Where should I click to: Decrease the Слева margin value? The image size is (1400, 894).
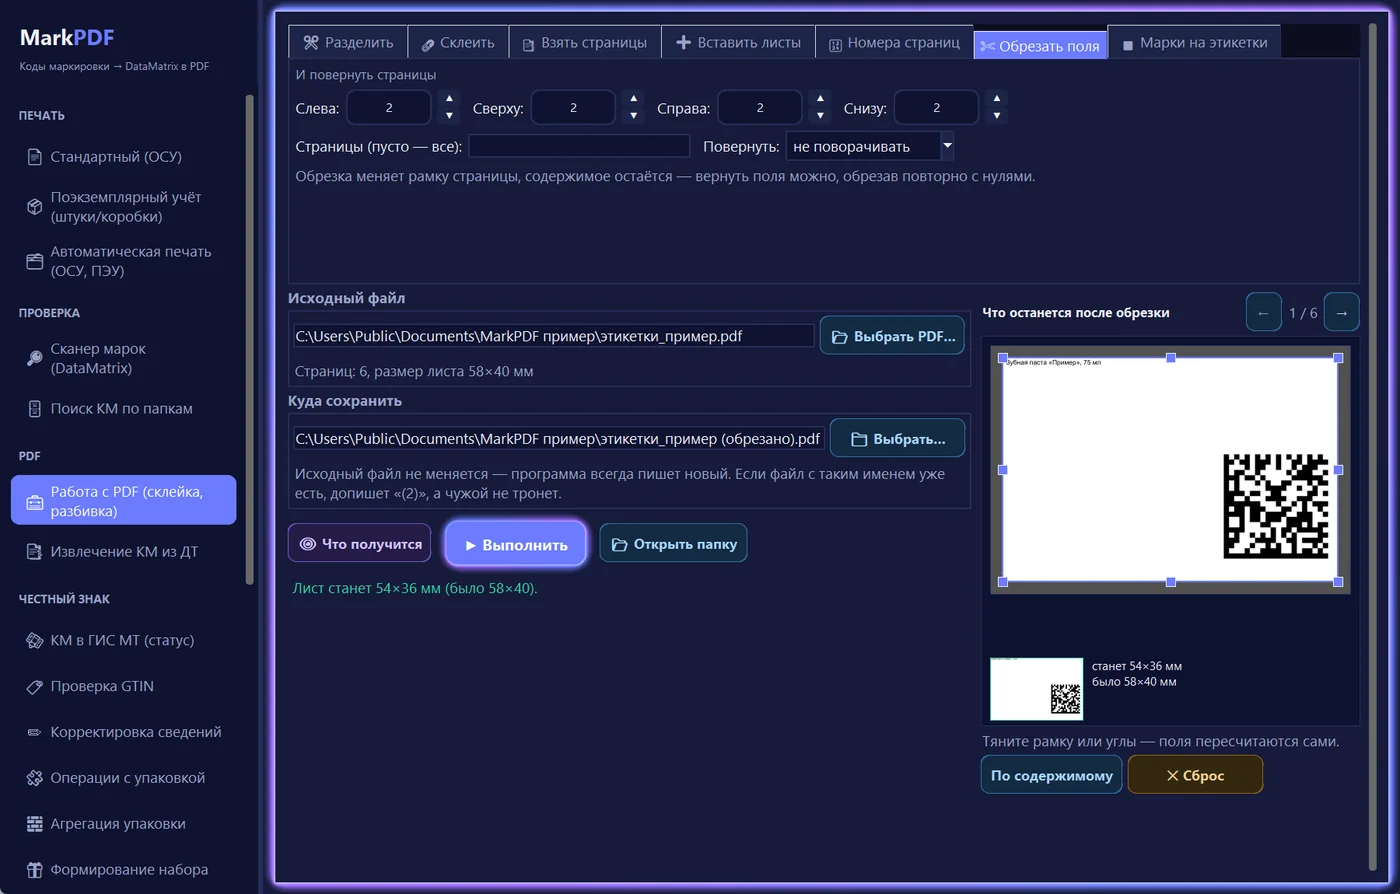[449, 116]
